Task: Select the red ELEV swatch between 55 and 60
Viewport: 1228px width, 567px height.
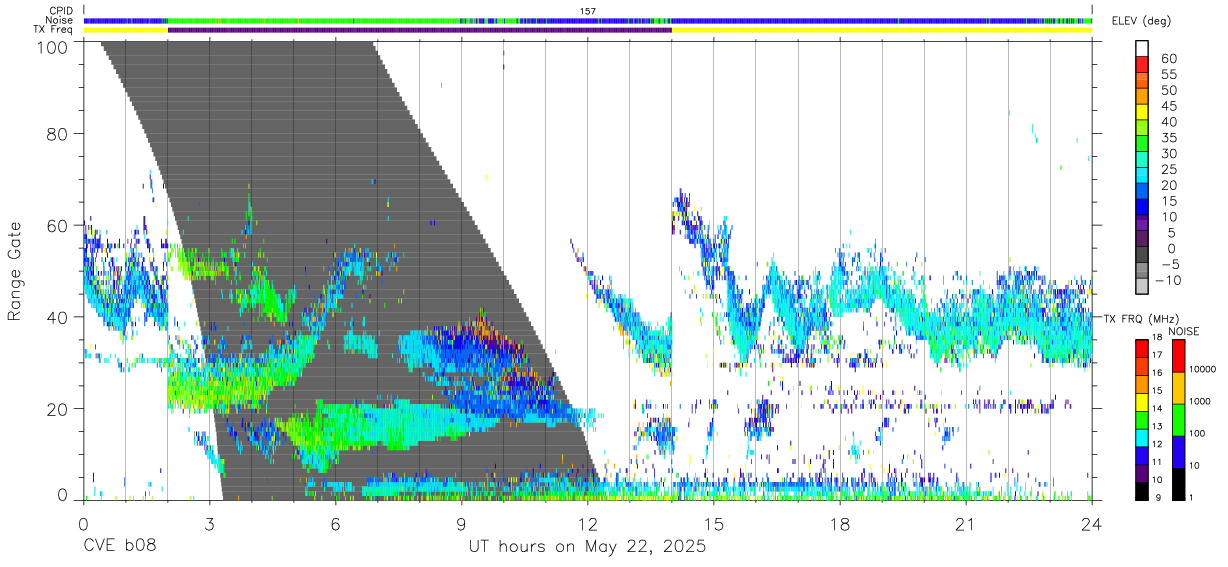Action: (x=1141, y=65)
